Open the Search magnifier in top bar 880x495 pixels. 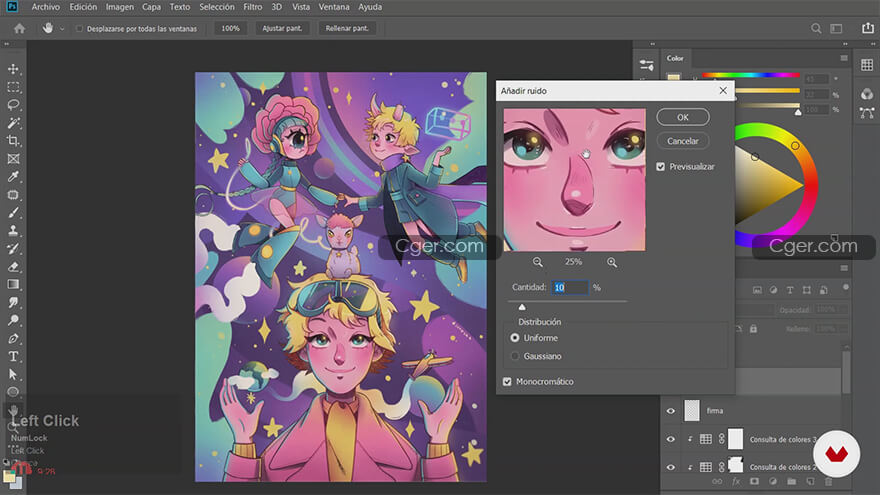816,28
